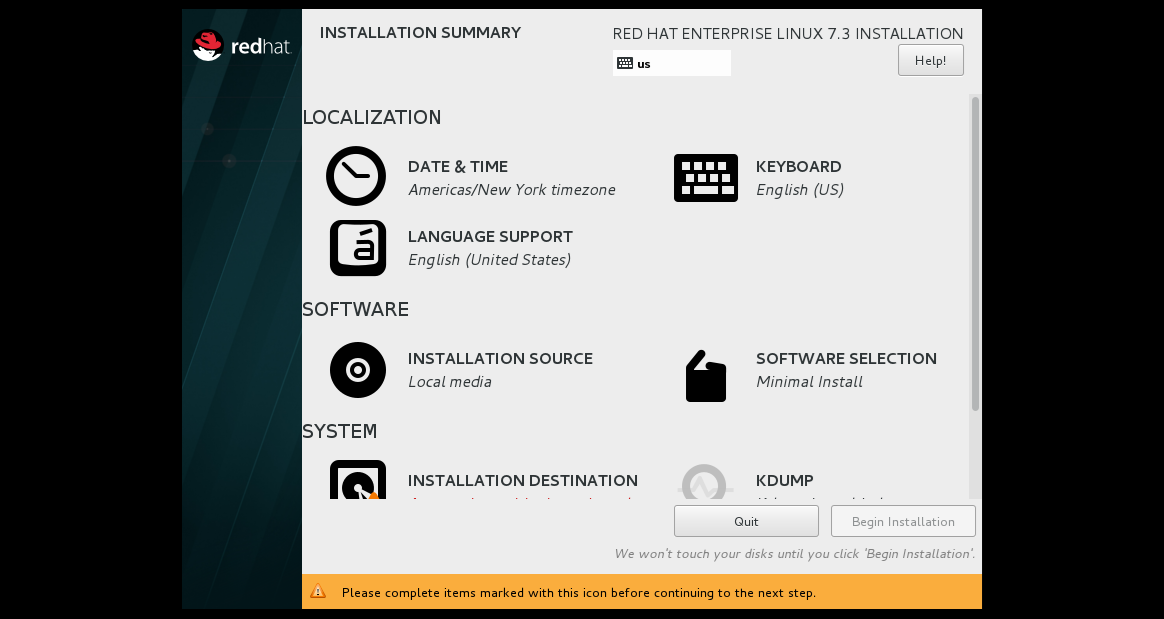Image resolution: width=1164 pixels, height=619 pixels.
Task: Click the us keyboard layout indicator
Action: click(672, 63)
